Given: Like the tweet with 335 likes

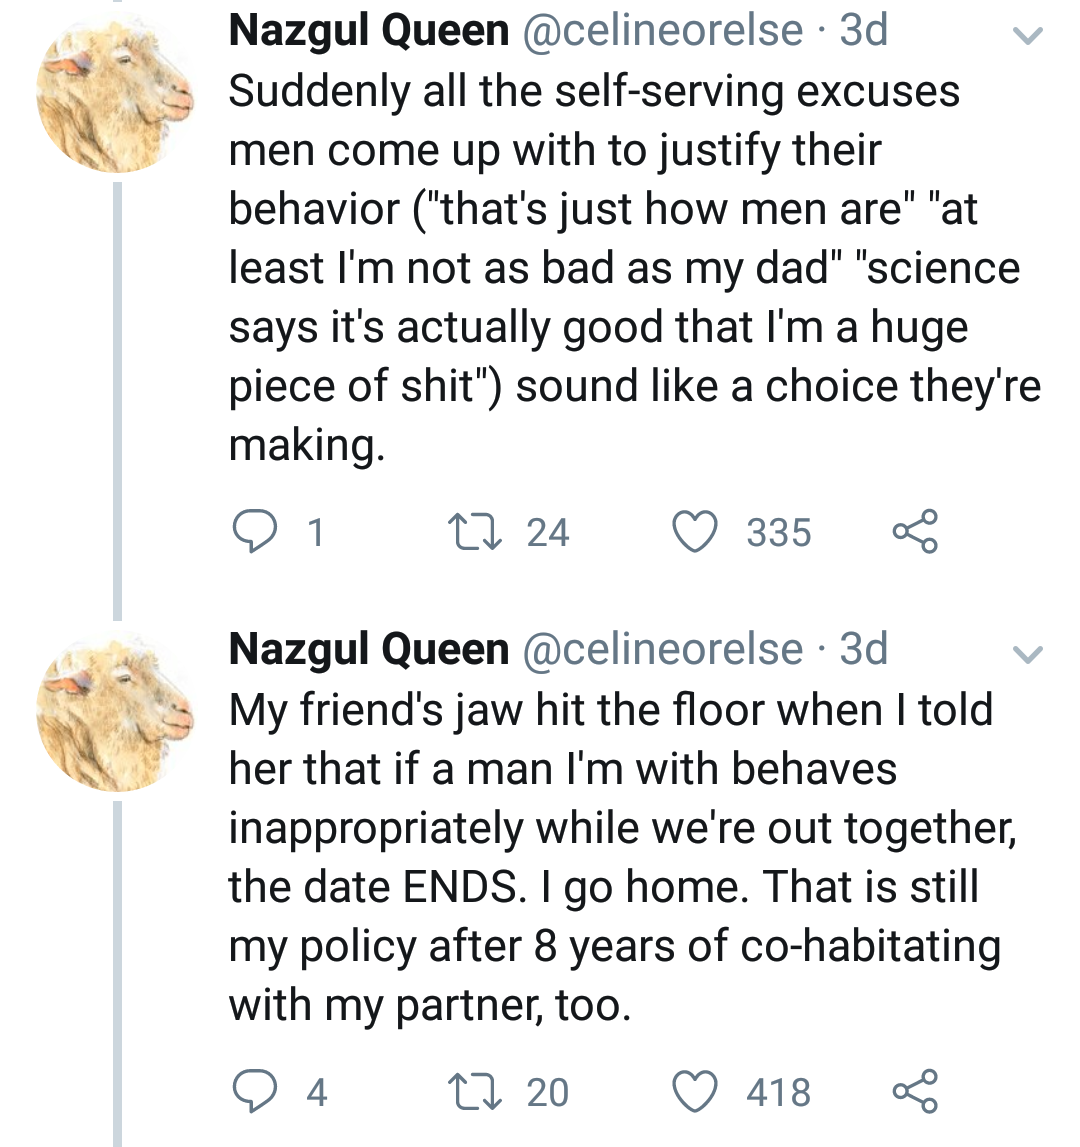Looking at the screenshot, I should 697,531.
